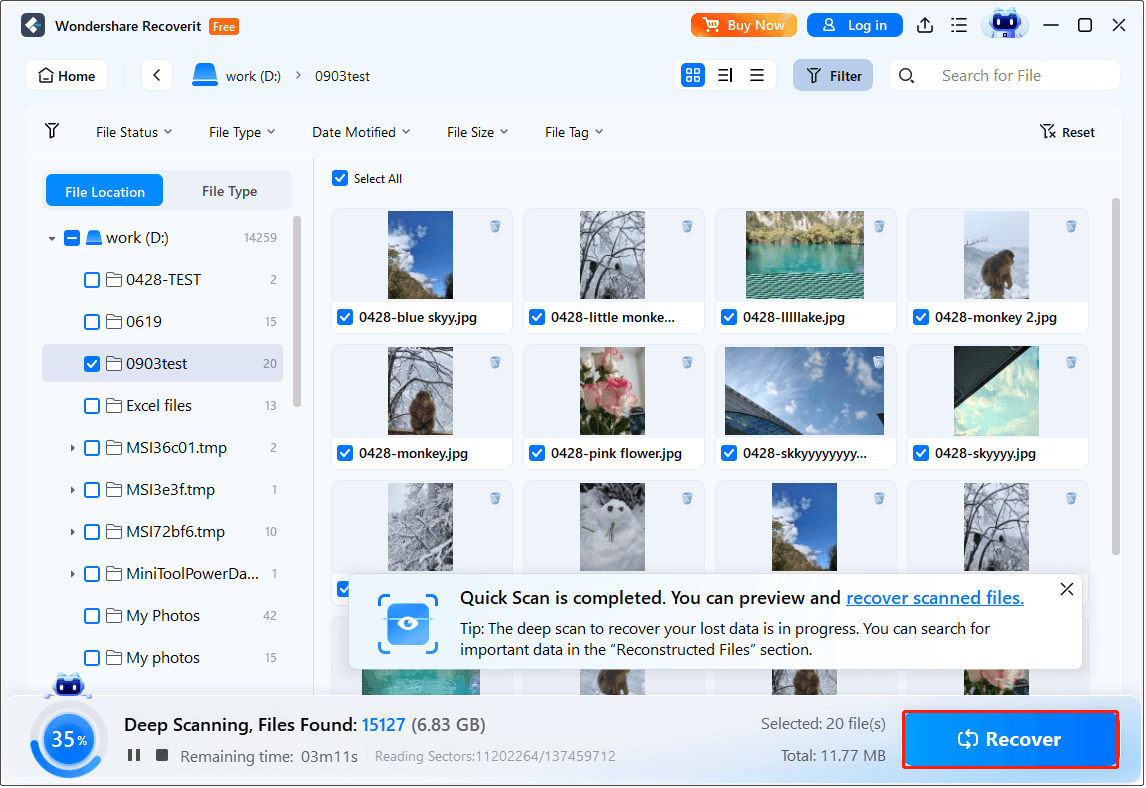Click trash icon on 0428-lllllake.jpg
This screenshot has width=1146, height=788.
pyautogui.click(x=879, y=226)
